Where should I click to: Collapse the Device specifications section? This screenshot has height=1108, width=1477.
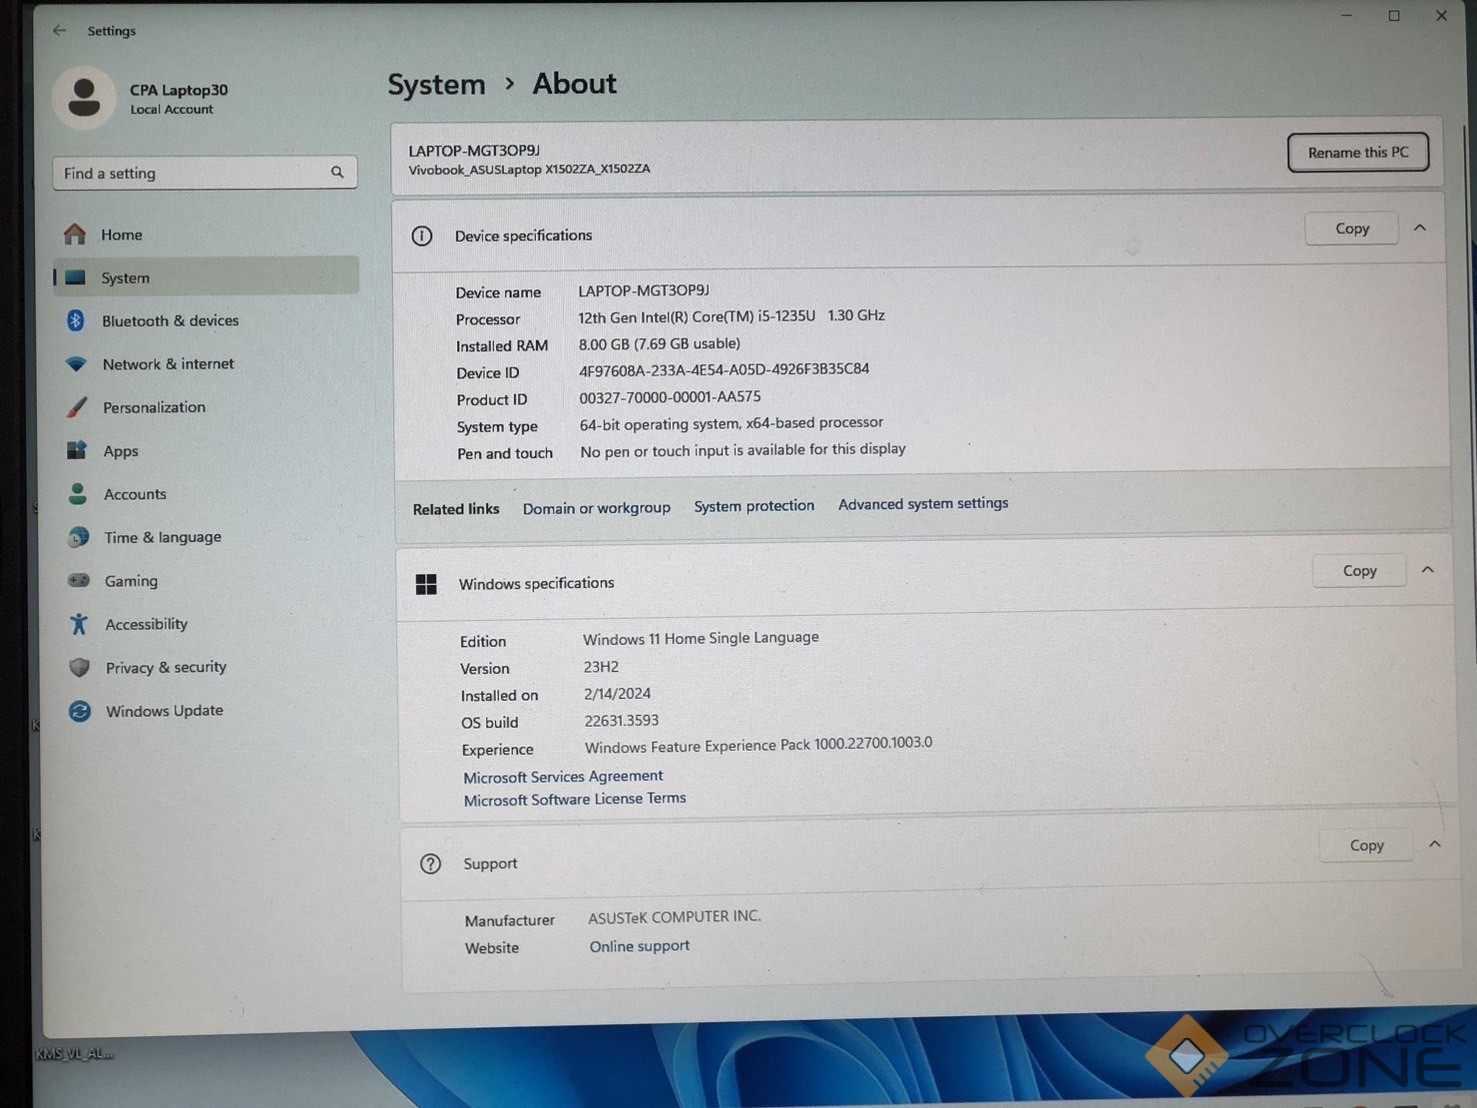coord(1419,228)
